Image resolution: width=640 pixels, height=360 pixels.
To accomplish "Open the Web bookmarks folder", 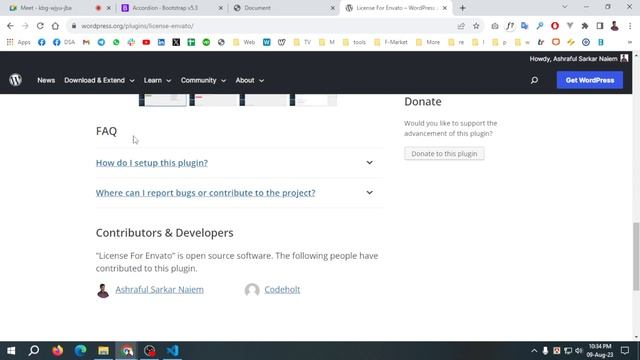I will coord(244,42).
